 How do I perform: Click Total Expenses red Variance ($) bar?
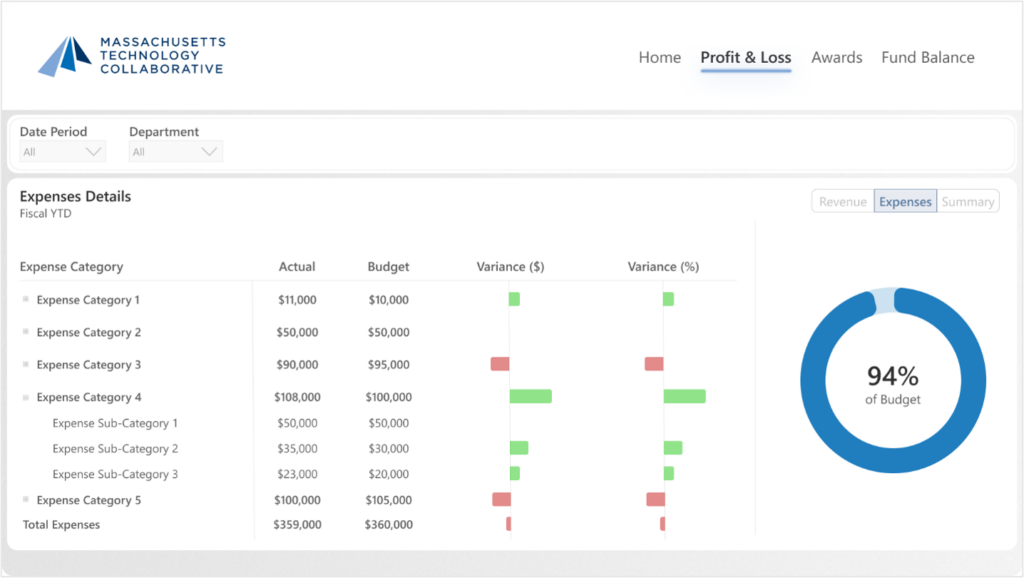click(509, 524)
